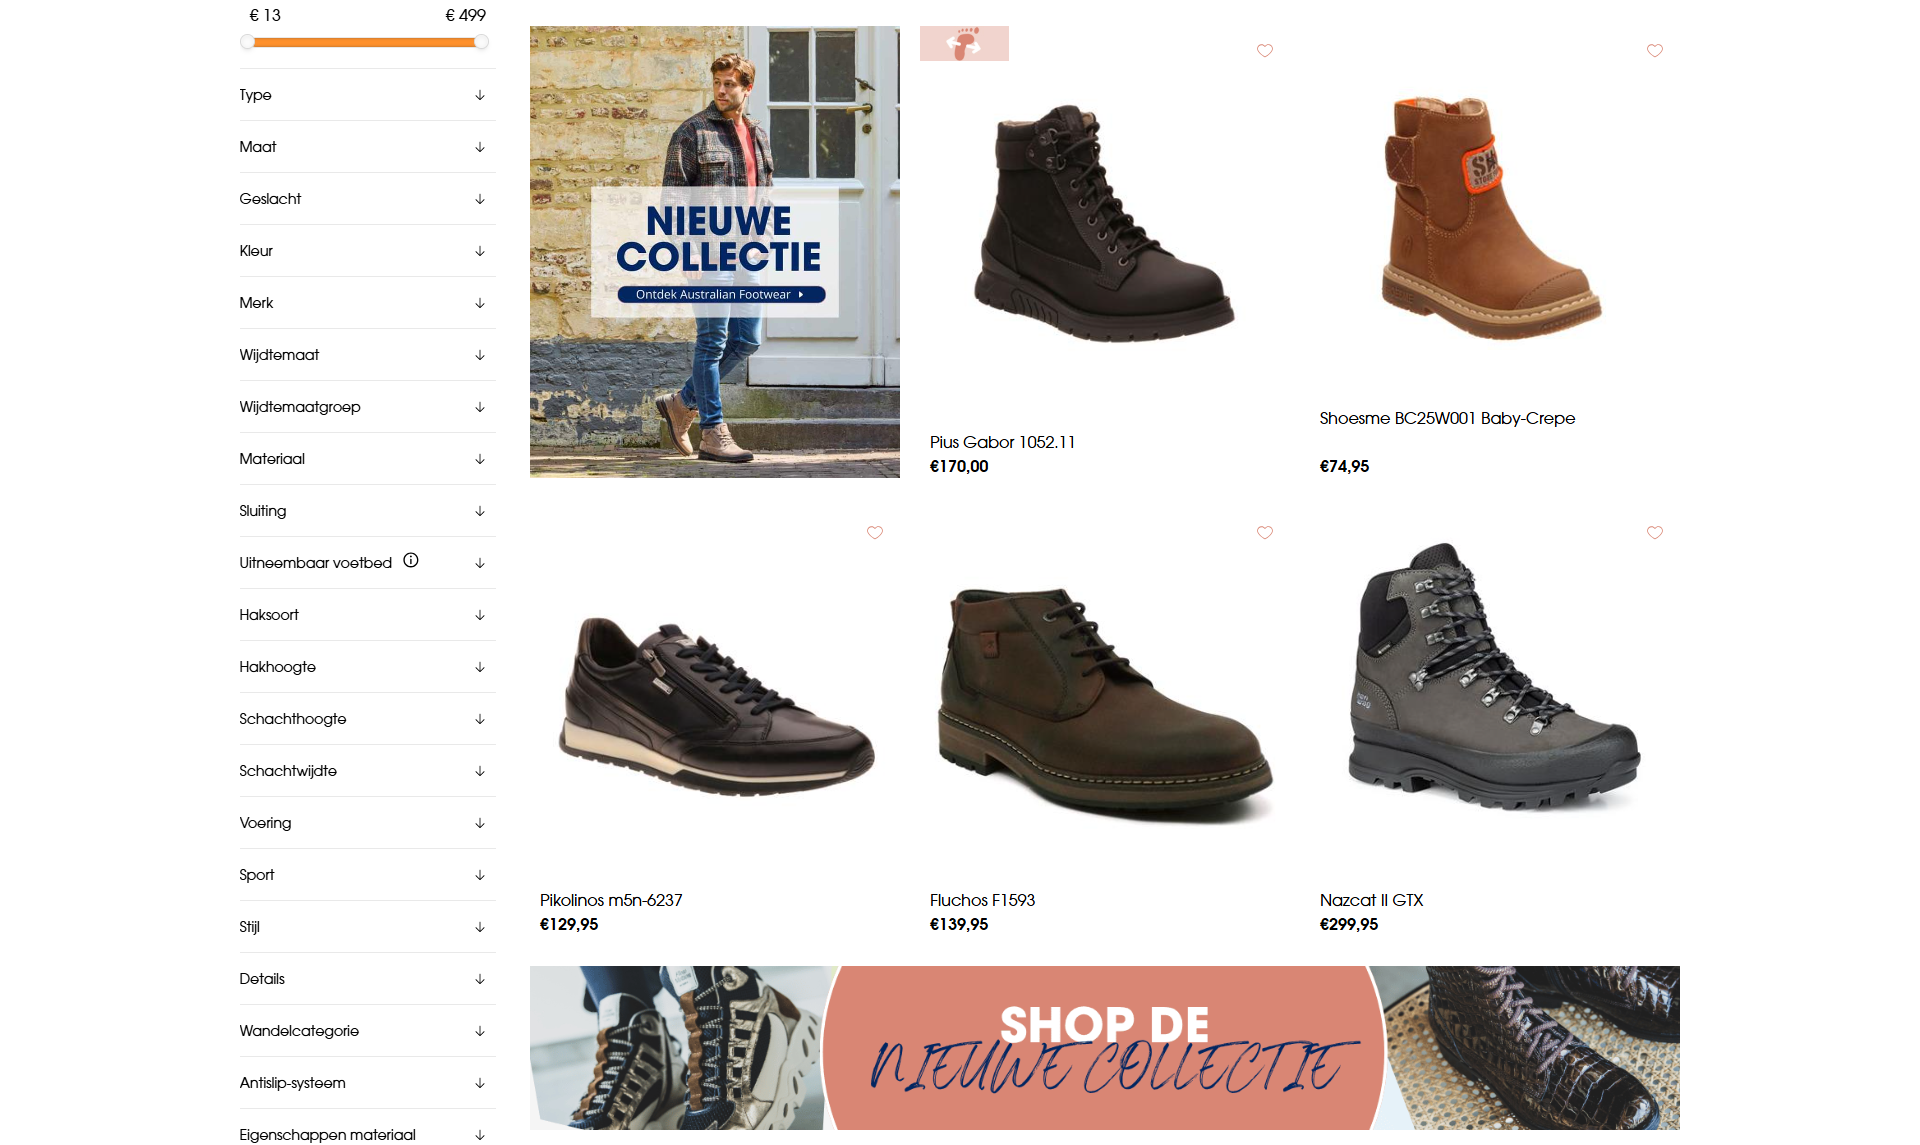Add Pius Gabor 1052.11 to wishlist heart

tap(1265, 51)
